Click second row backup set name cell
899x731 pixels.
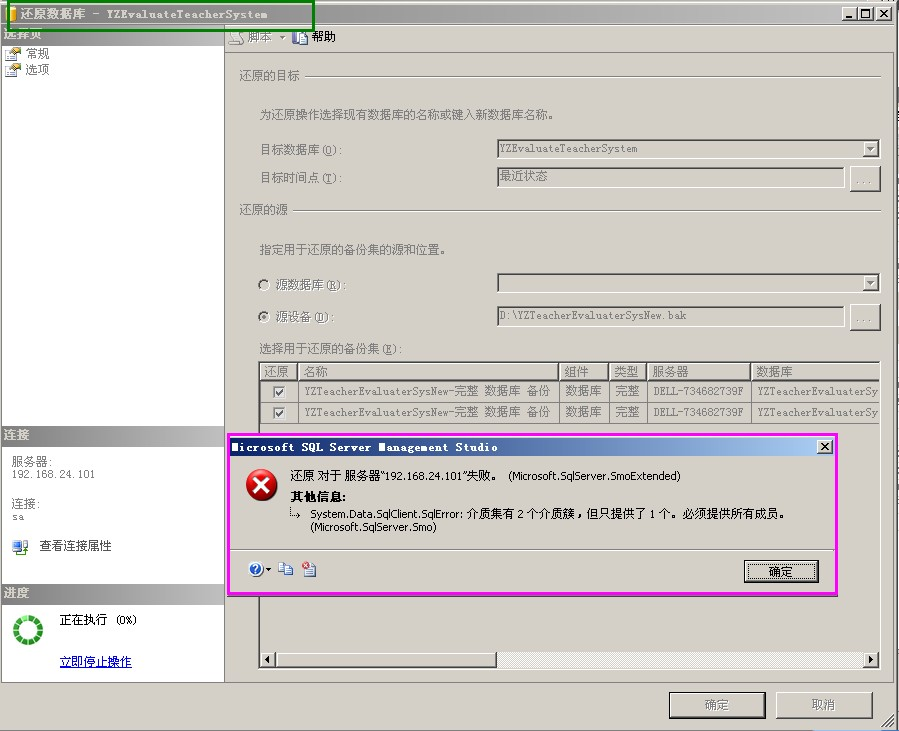click(428, 412)
